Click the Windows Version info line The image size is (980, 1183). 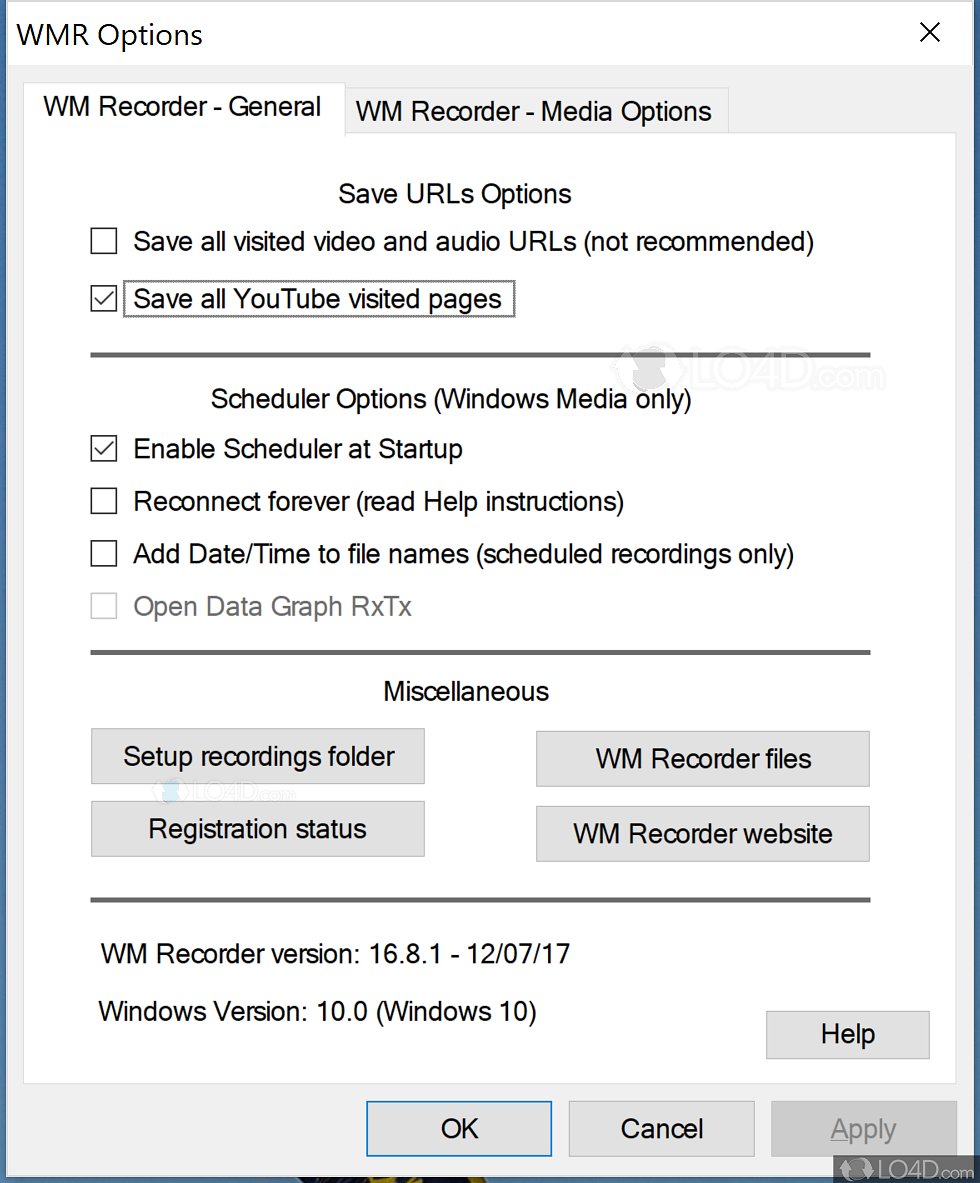click(x=317, y=1011)
